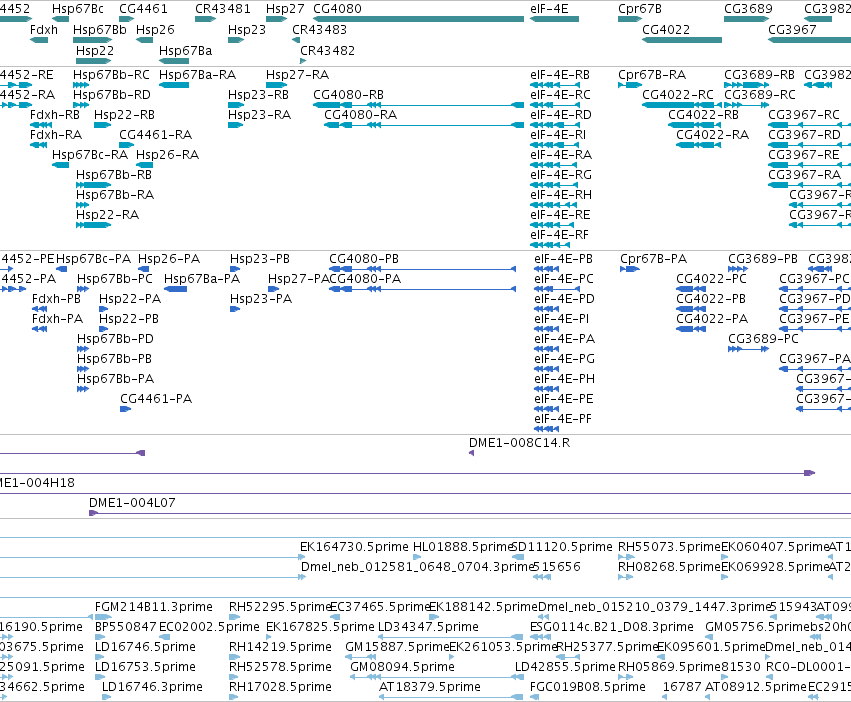Screen dimensions: 851x702
Task: Open the CG4080-RB transcript label
Action: tap(348, 94)
